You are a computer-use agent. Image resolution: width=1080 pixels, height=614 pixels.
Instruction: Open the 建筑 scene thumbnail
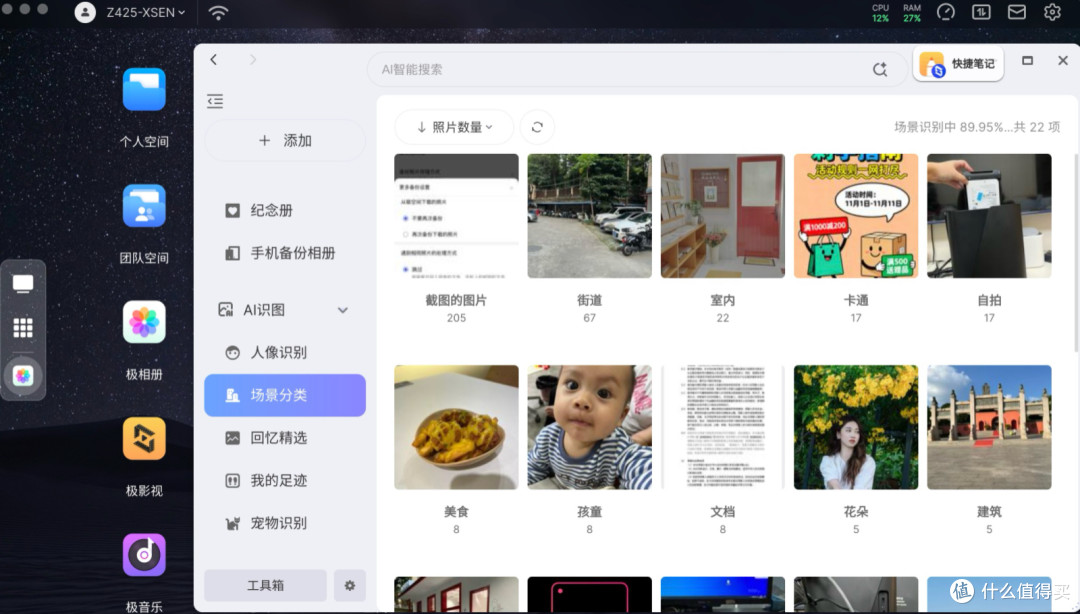point(989,427)
